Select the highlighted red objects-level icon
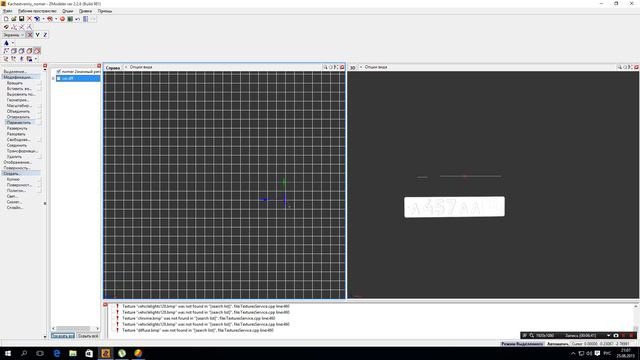640x360 pixels. pos(37,51)
